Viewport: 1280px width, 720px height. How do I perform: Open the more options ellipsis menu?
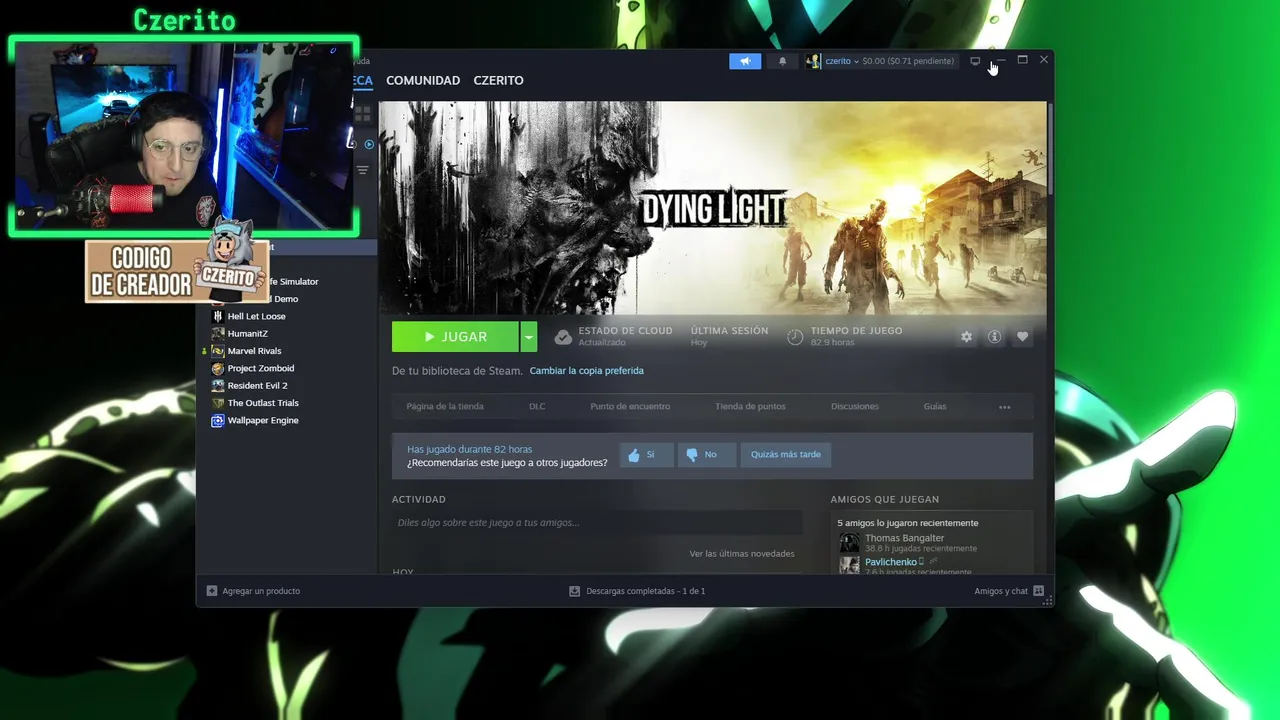point(1005,407)
